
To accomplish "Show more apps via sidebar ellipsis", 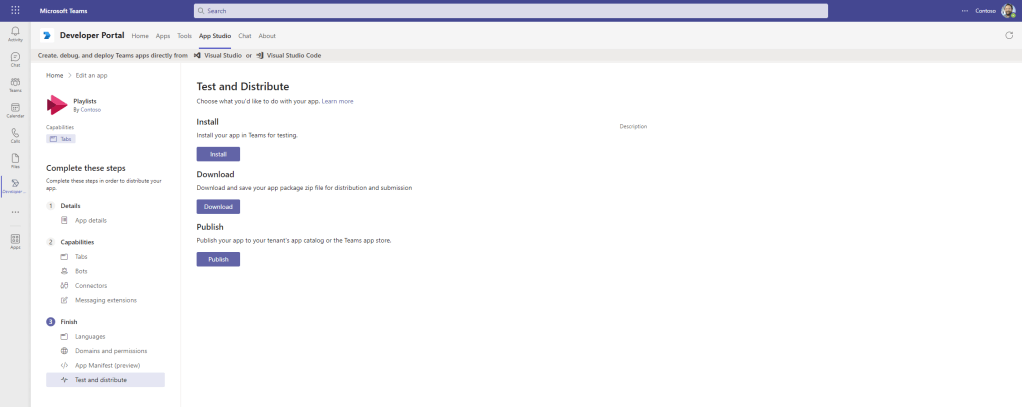I will 15,212.
